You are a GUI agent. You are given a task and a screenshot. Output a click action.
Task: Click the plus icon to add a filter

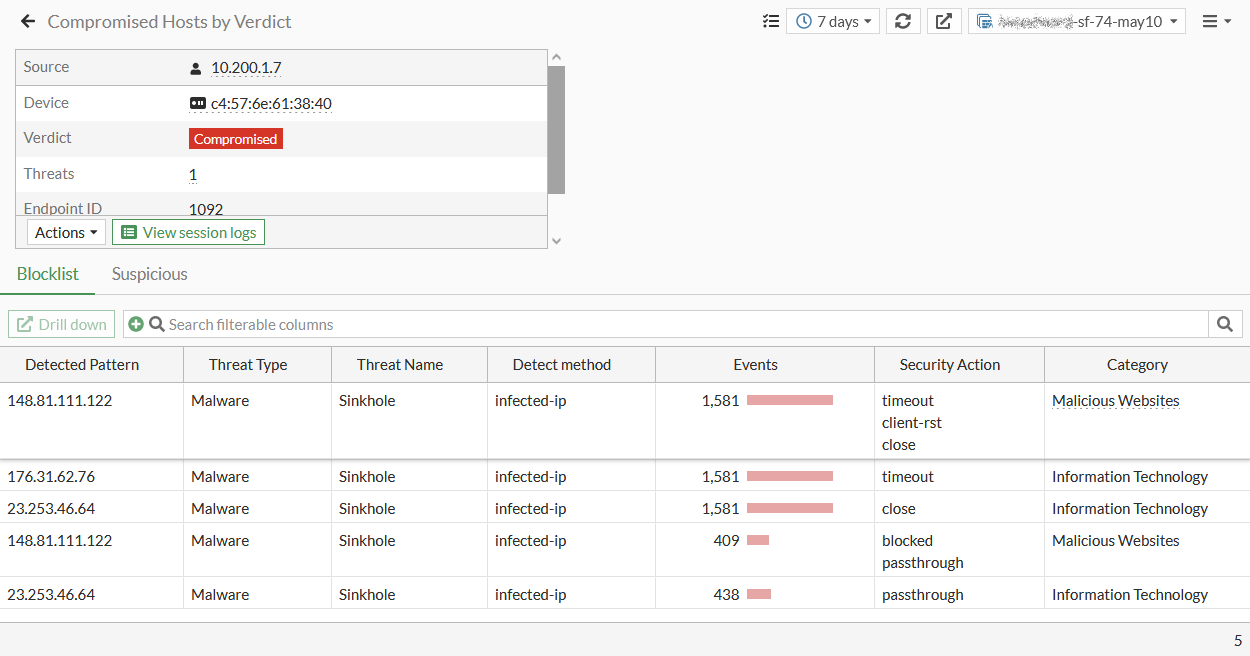[x=136, y=324]
